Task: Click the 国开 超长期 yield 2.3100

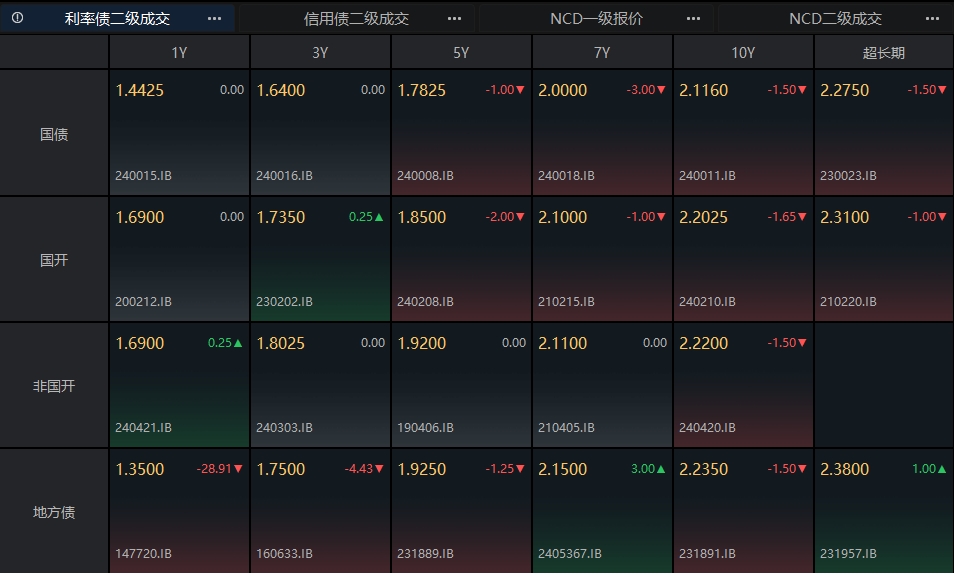Action: point(844,217)
